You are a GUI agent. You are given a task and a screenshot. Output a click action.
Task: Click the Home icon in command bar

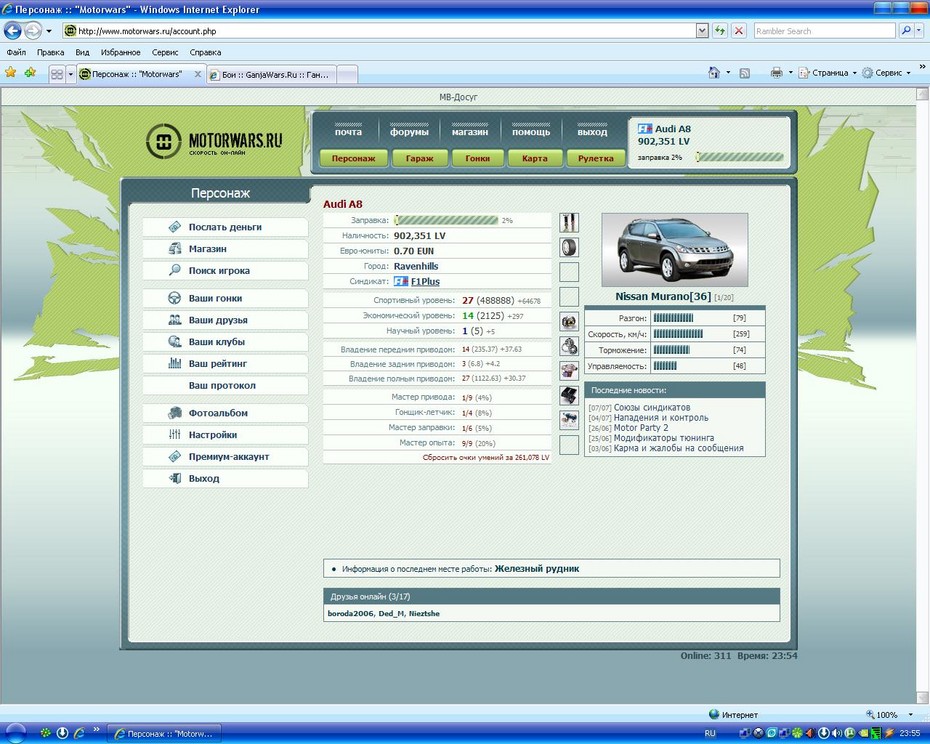[714, 73]
